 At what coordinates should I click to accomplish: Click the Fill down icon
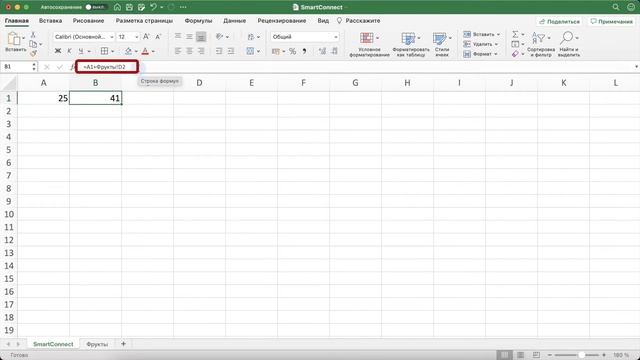(515, 44)
